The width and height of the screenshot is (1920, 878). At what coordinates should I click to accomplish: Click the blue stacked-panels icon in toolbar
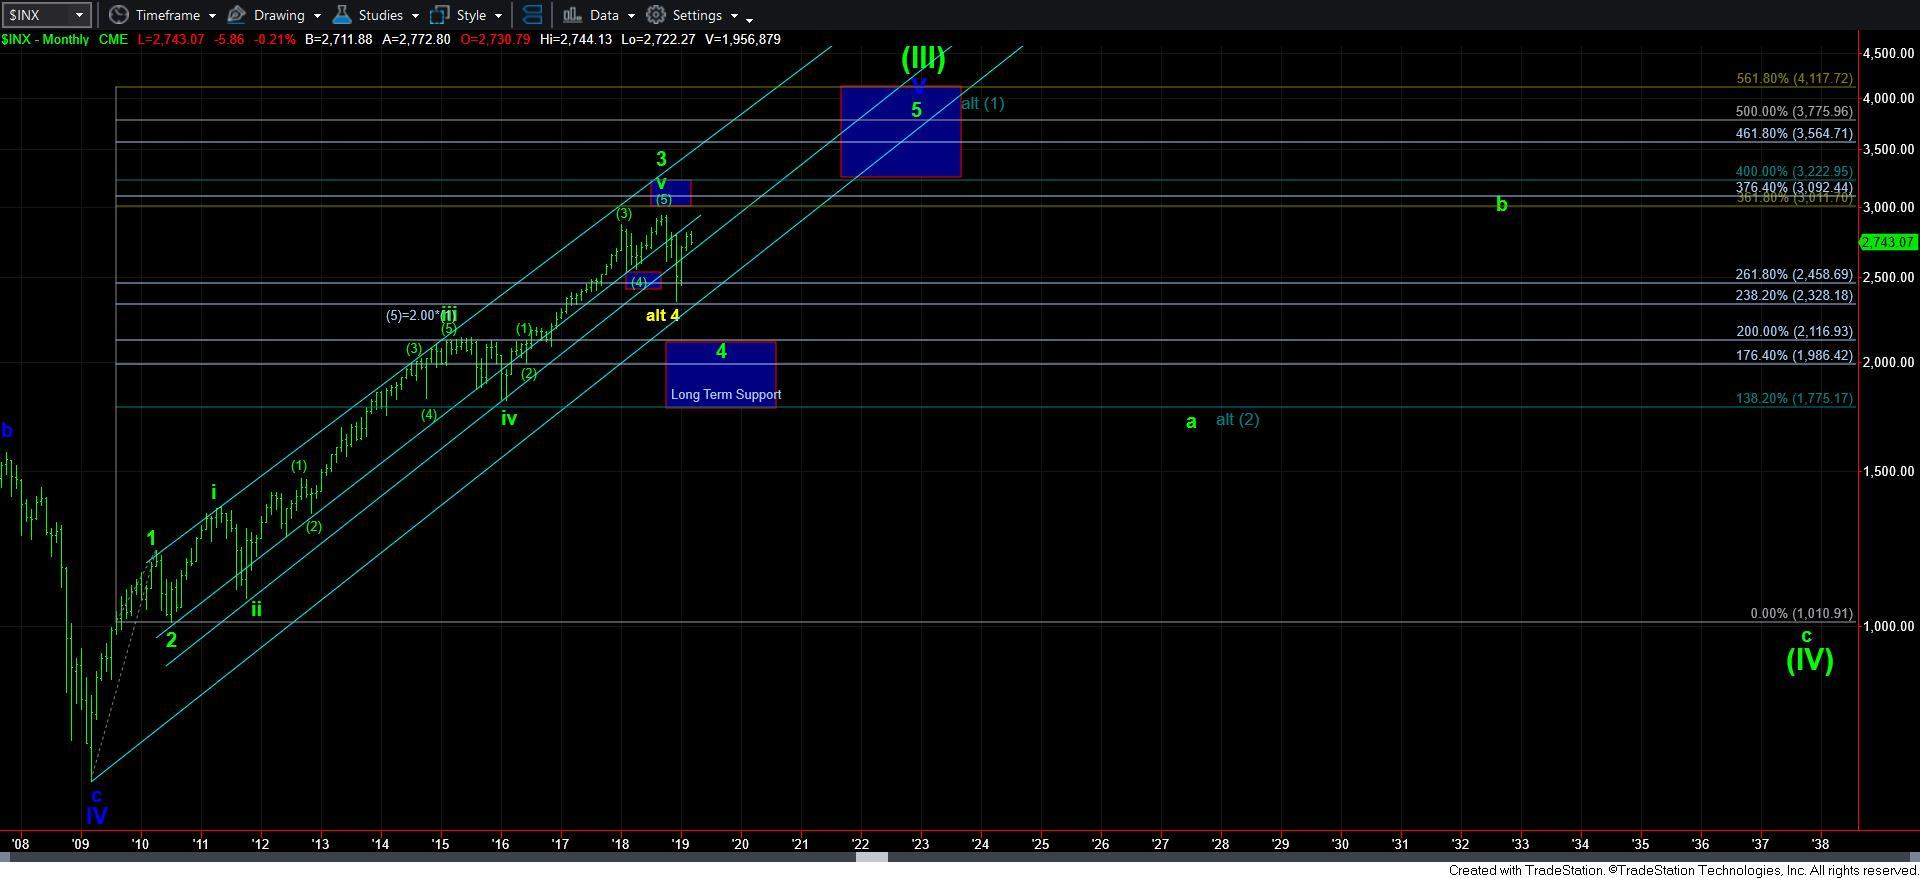[x=532, y=15]
